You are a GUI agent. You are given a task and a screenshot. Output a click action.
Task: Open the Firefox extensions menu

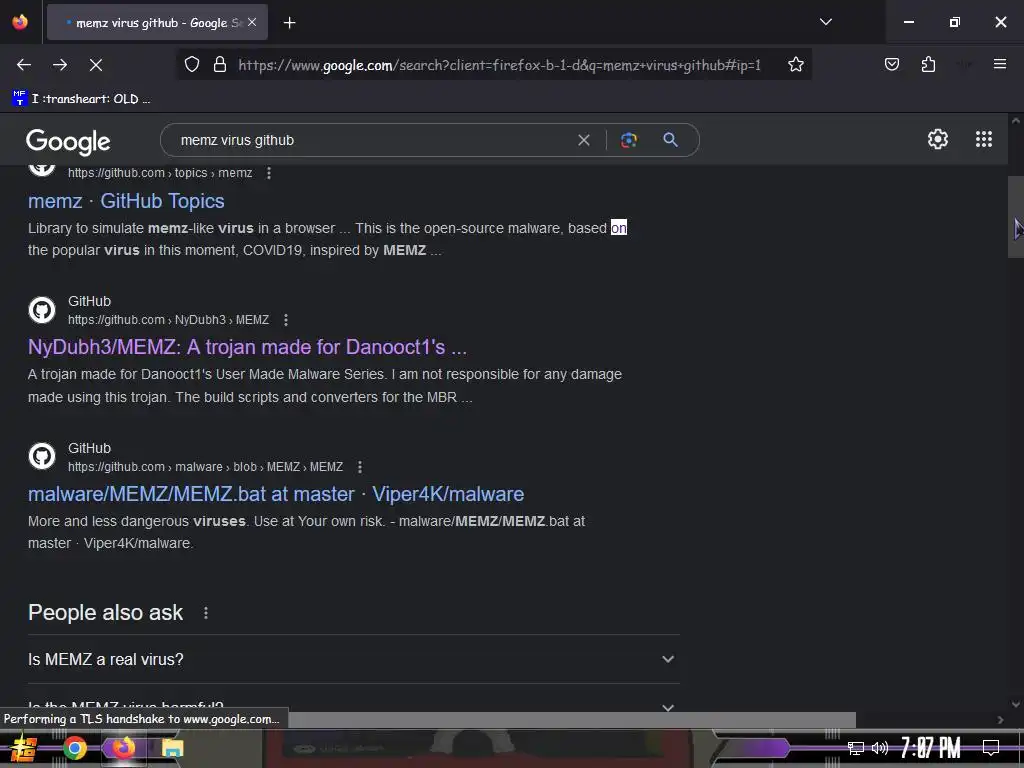(928, 65)
